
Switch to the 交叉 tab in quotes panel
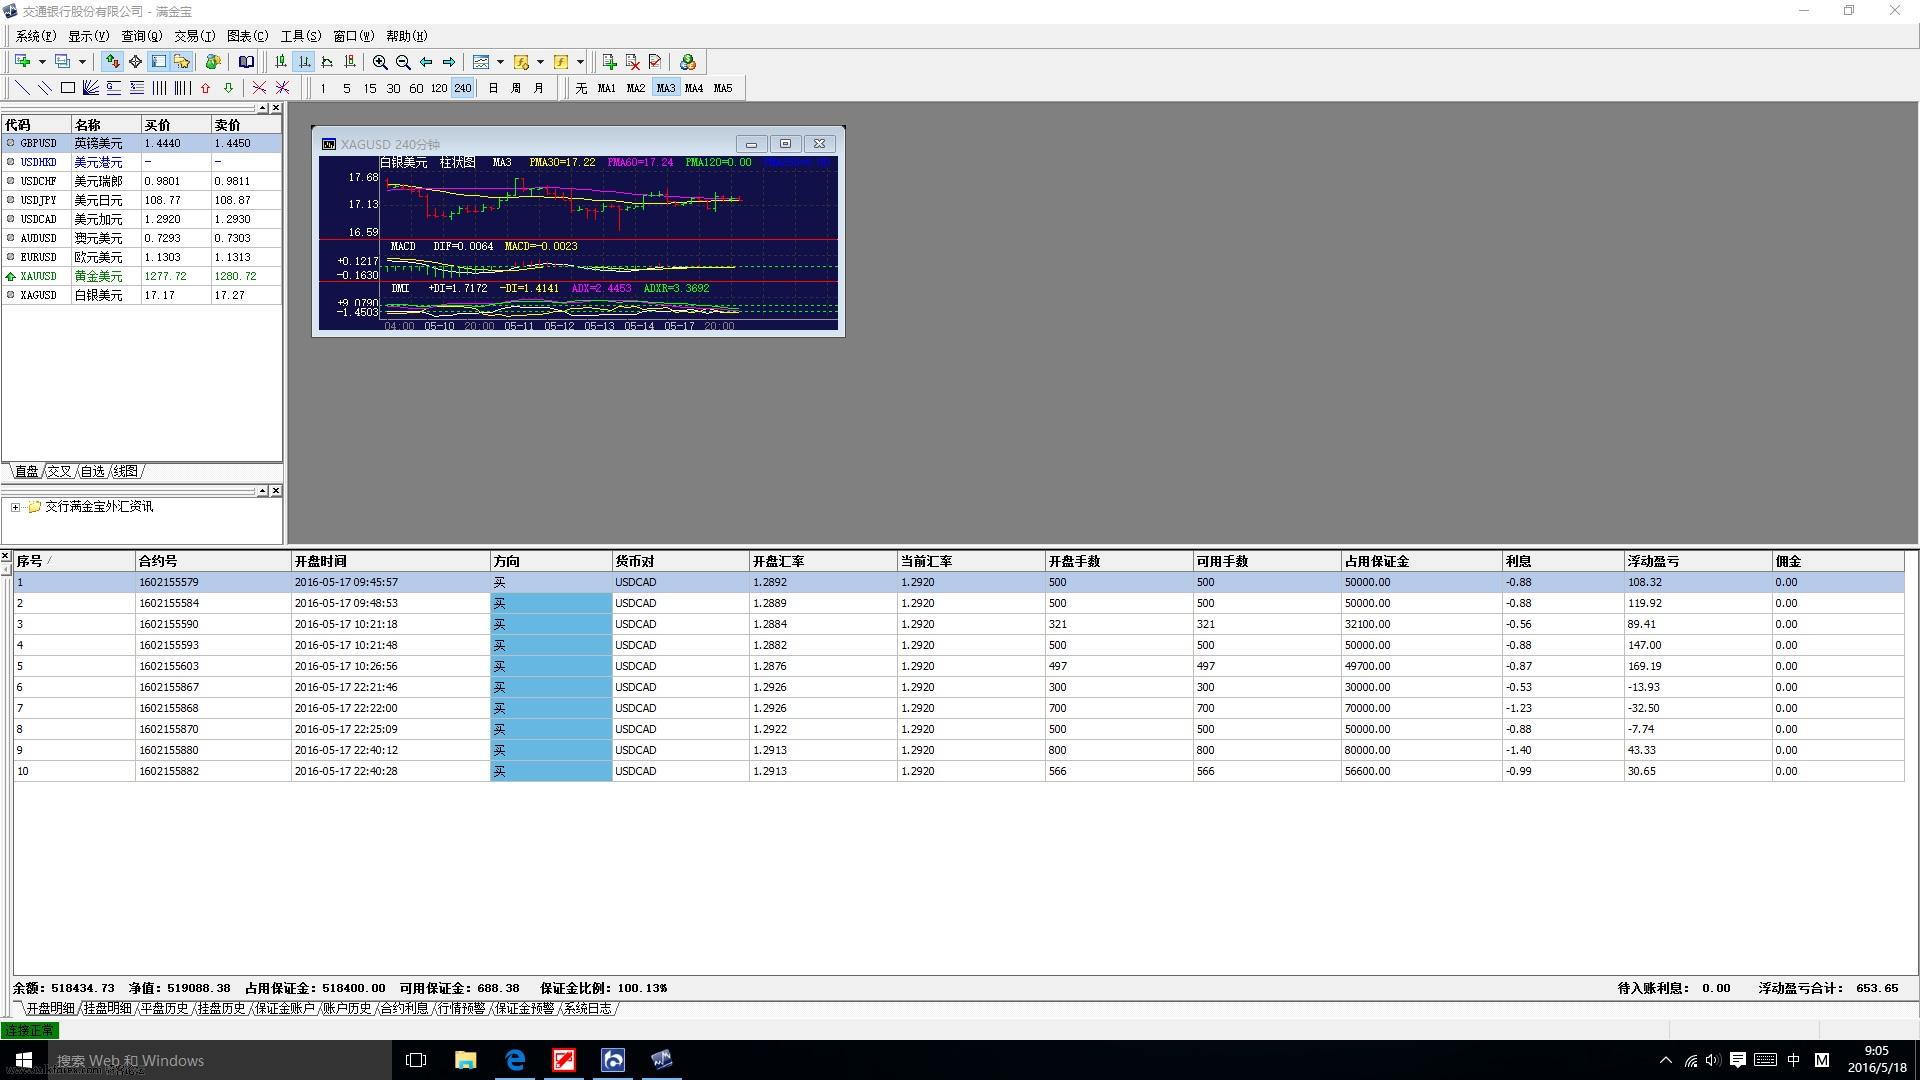pyautogui.click(x=59, y=471)
